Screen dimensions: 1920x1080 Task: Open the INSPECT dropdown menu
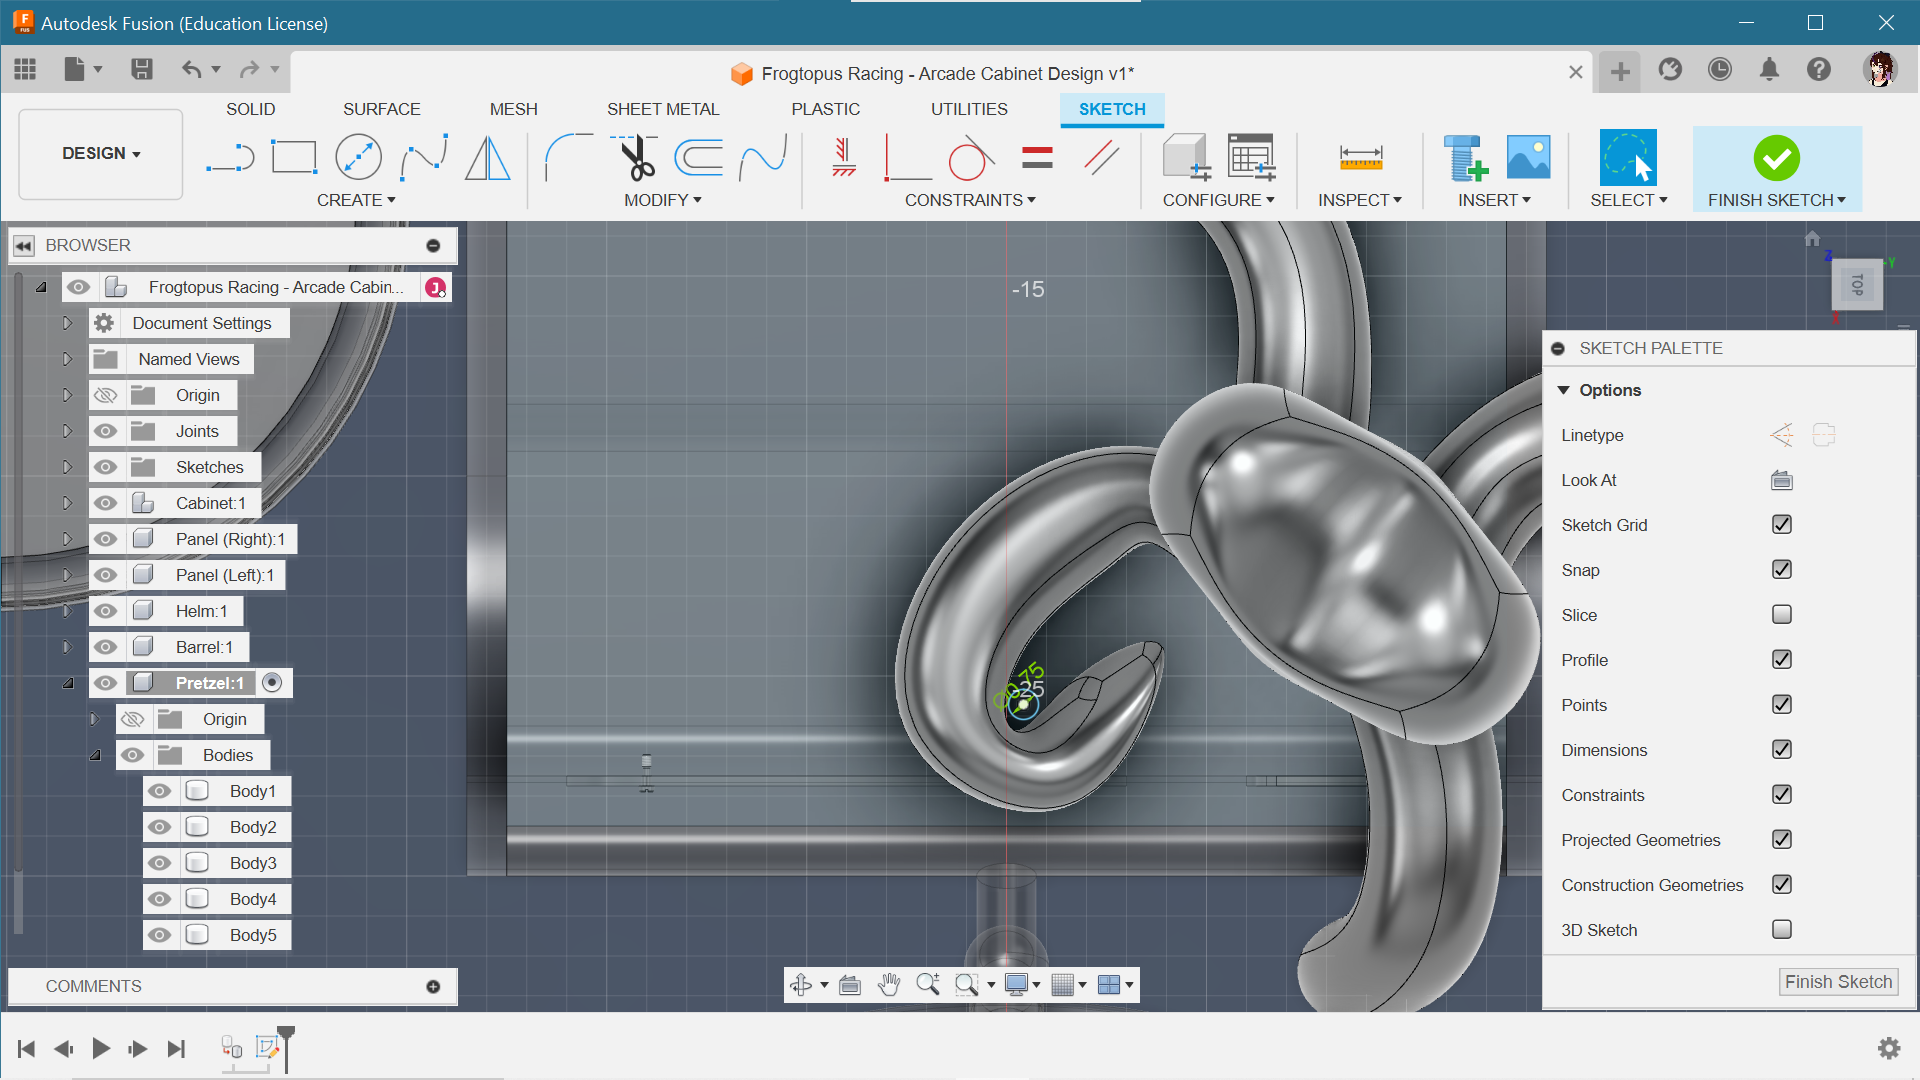(1360, 200)
